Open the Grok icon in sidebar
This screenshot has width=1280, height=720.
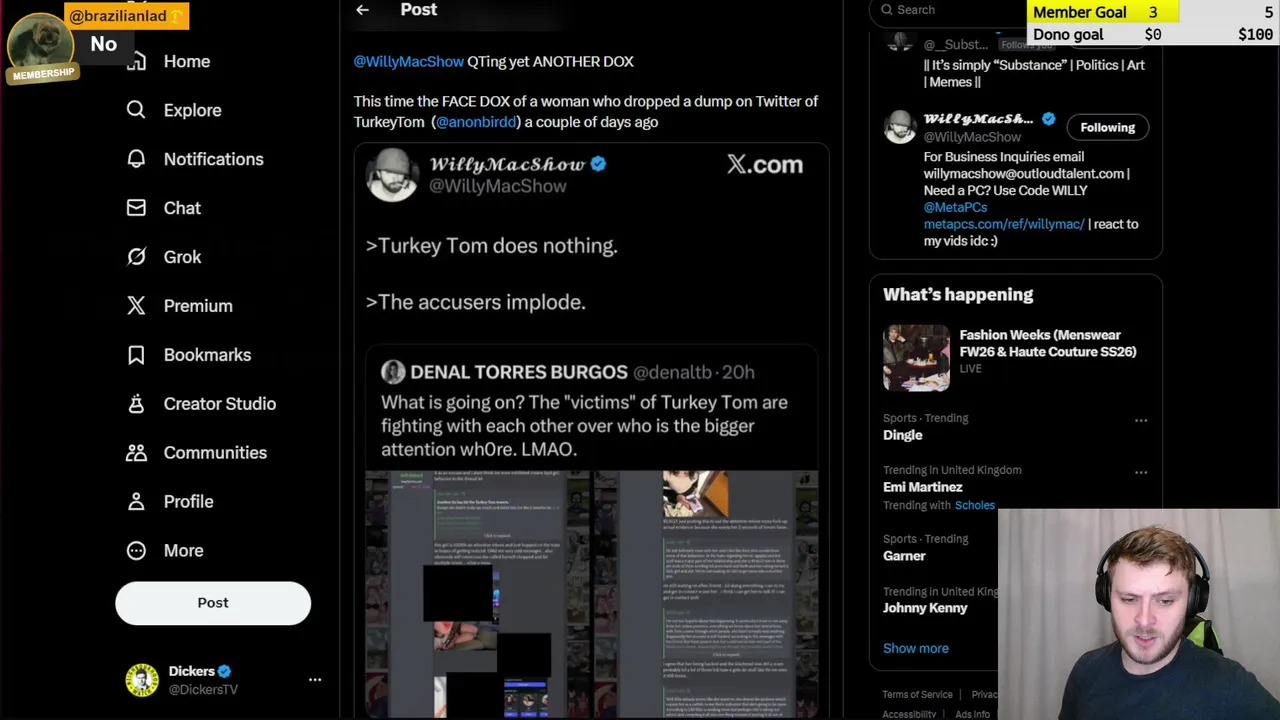pyautogui.click(x=136, y=257)
